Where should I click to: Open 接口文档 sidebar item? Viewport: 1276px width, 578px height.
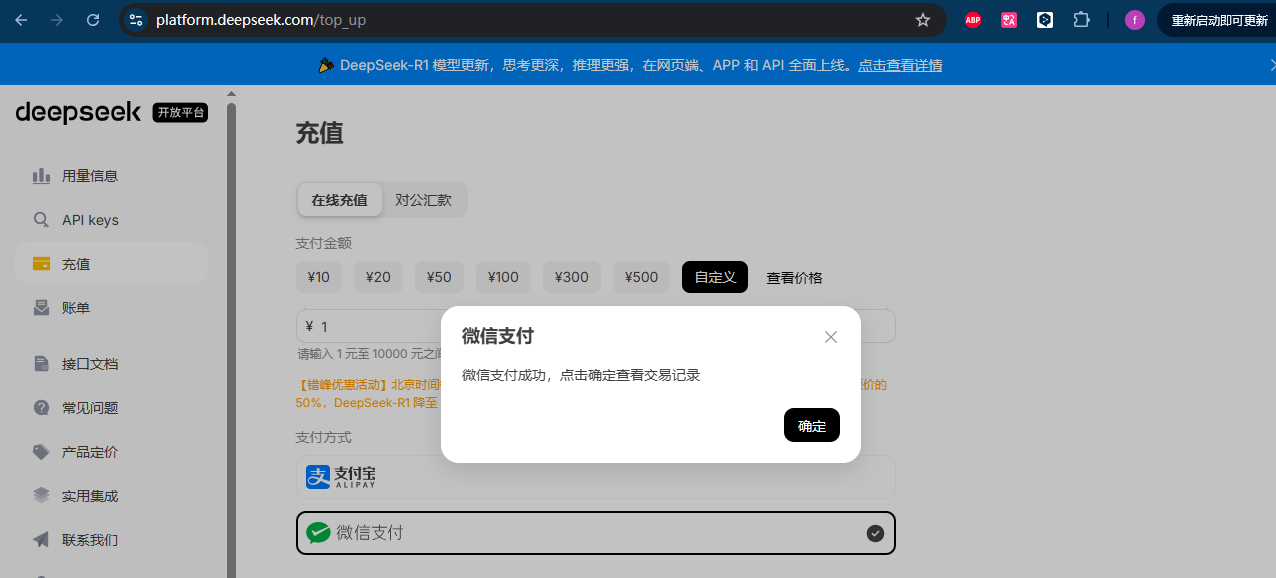111,364
